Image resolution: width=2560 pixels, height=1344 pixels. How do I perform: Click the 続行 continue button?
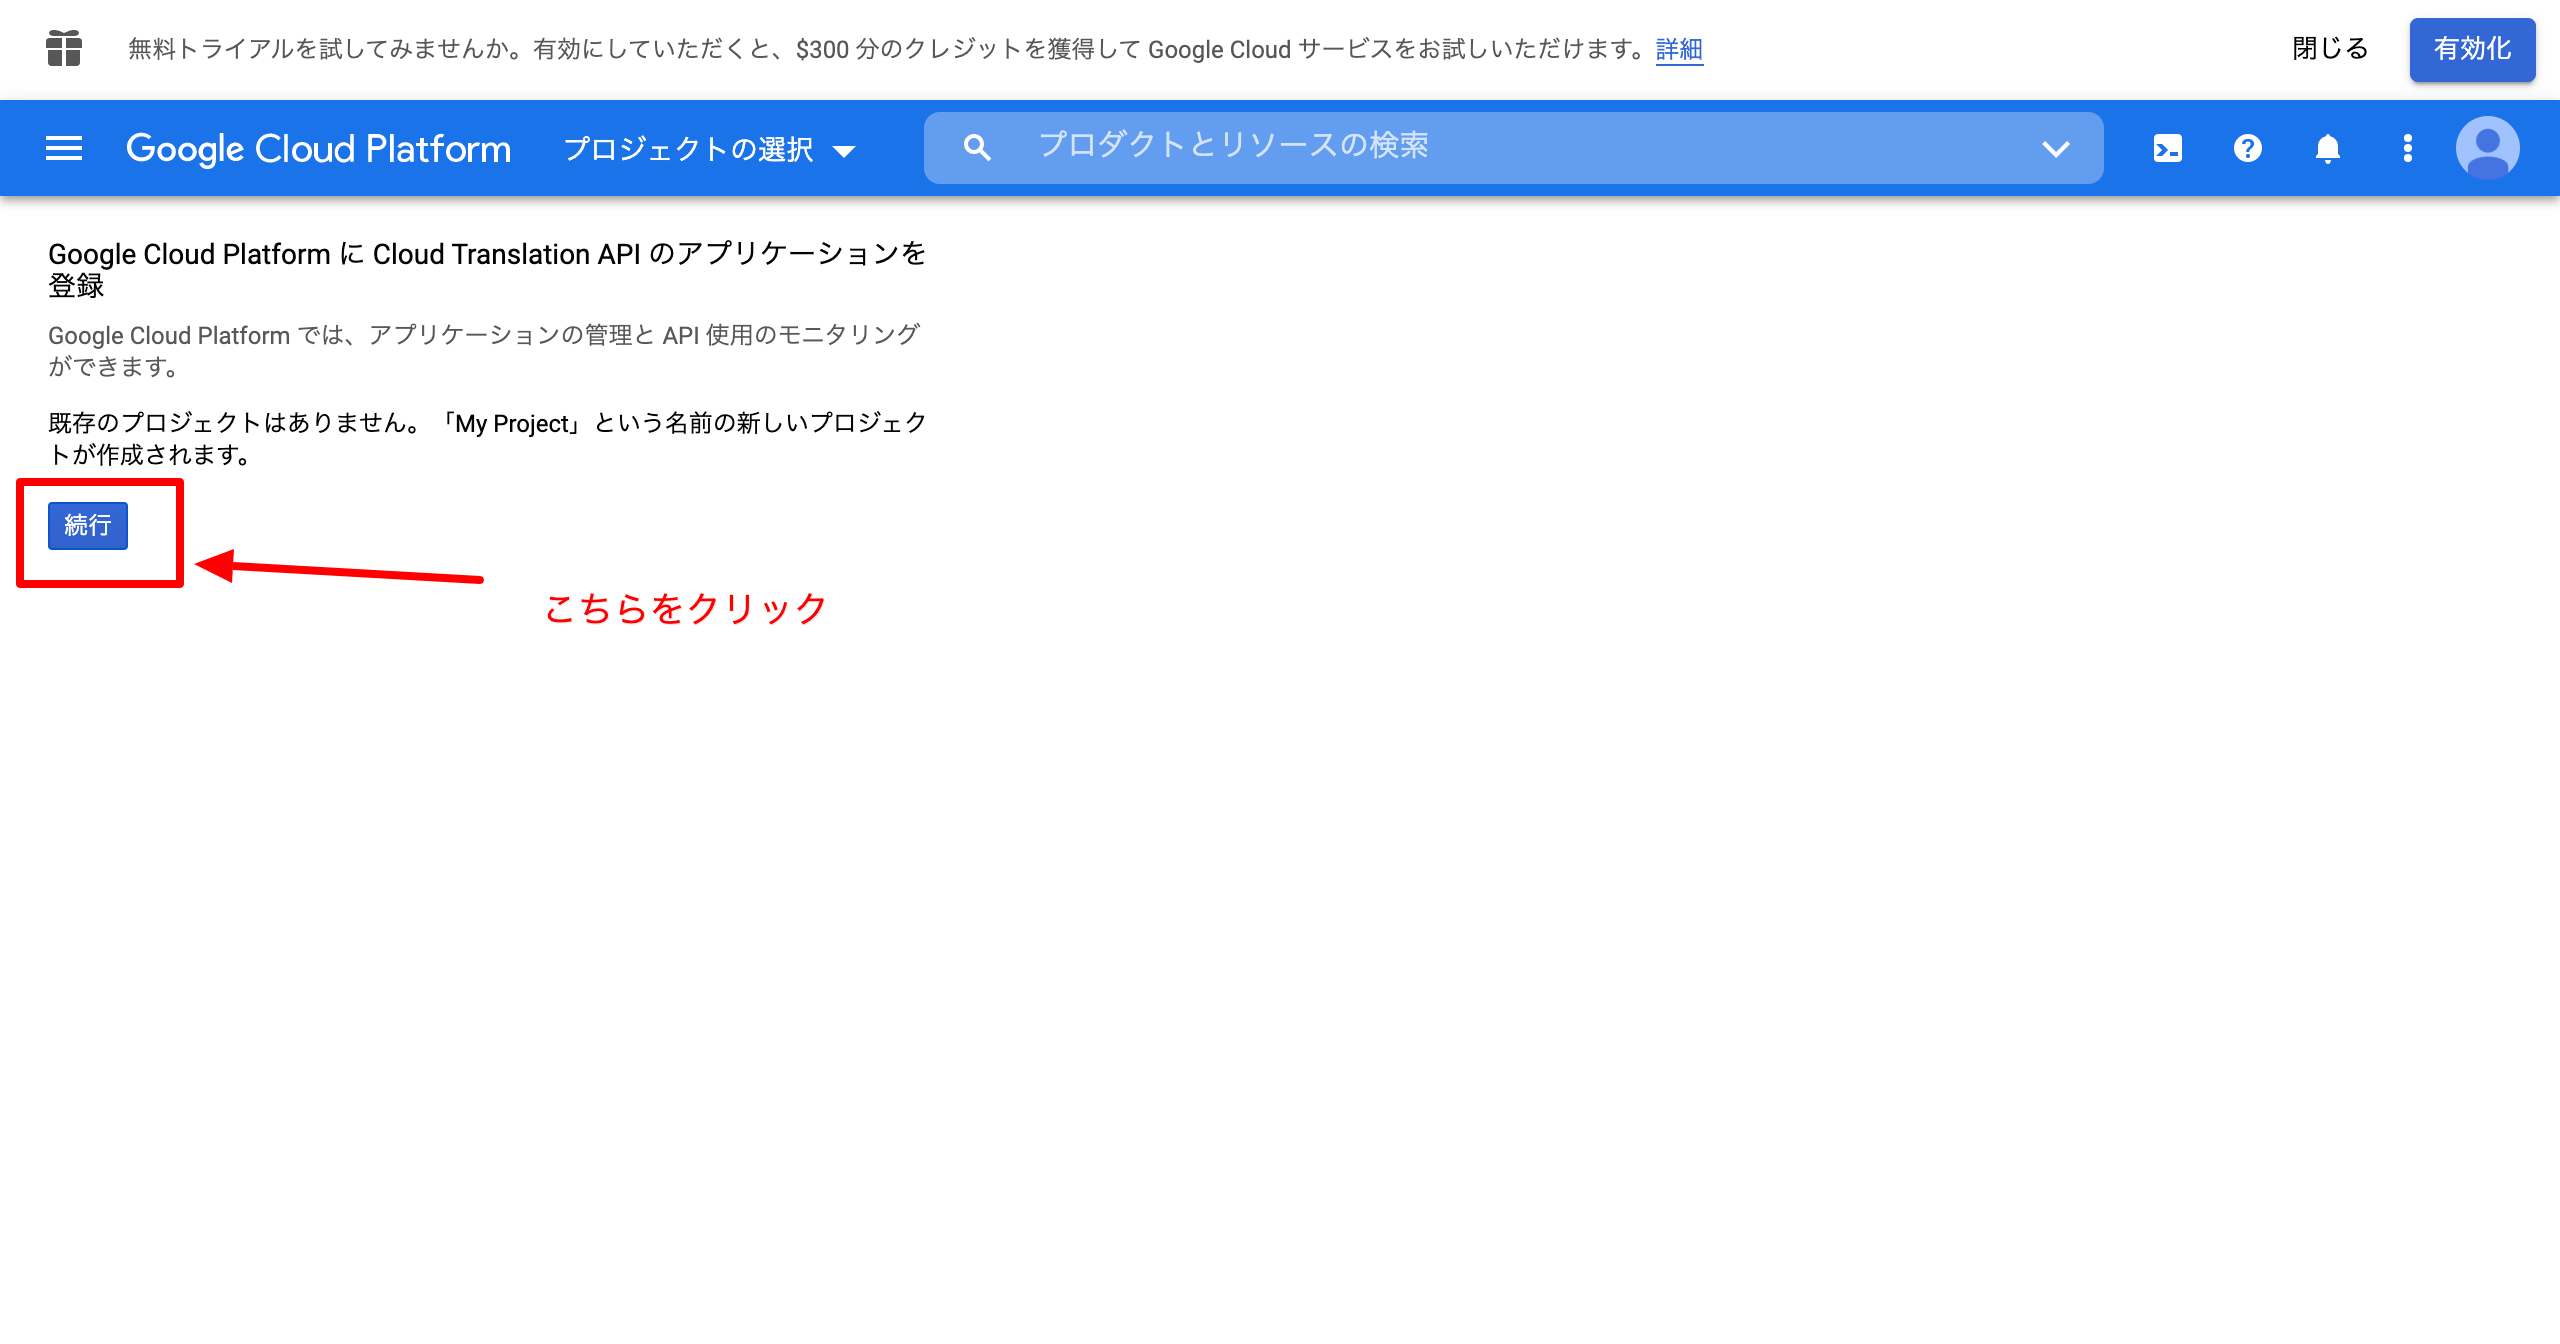(88, 526)
